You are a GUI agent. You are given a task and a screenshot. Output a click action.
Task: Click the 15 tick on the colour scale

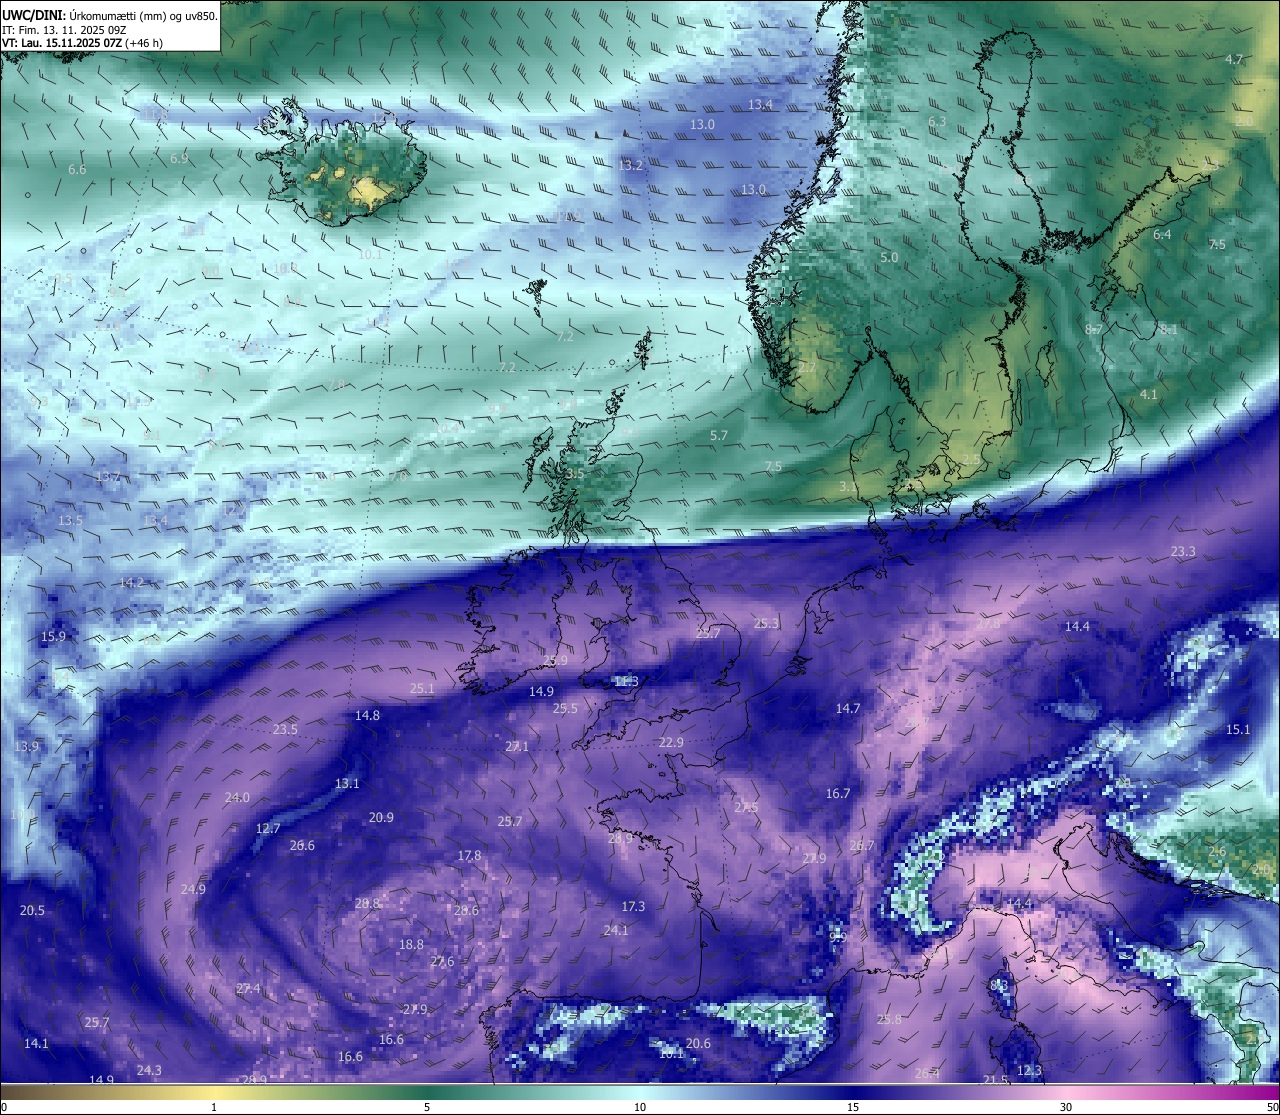[x=853, y=1107]
